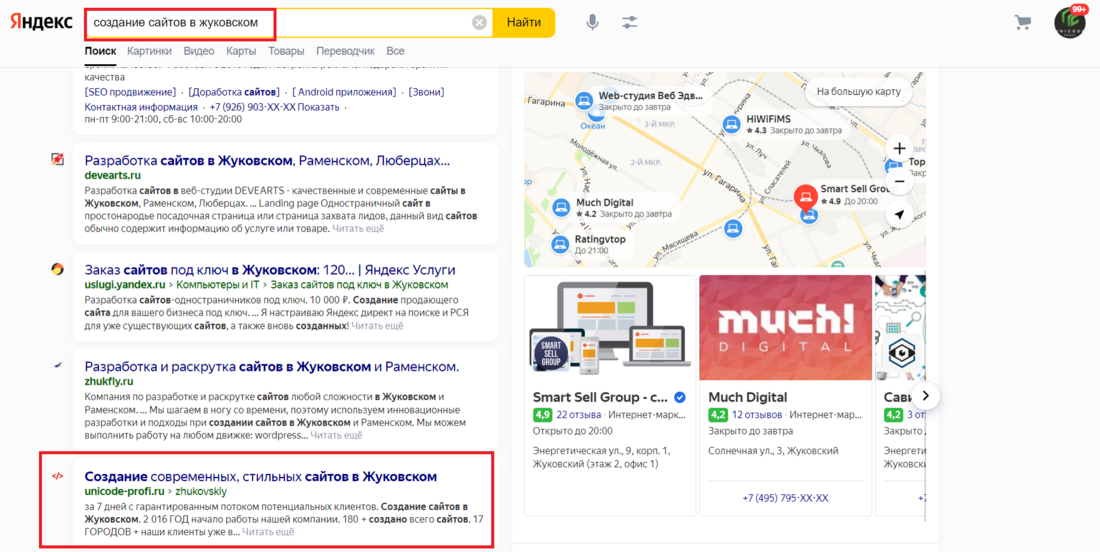Open the Переводчик tab
The width and height of the screenshot is (1100, 552).
[345, 51]
